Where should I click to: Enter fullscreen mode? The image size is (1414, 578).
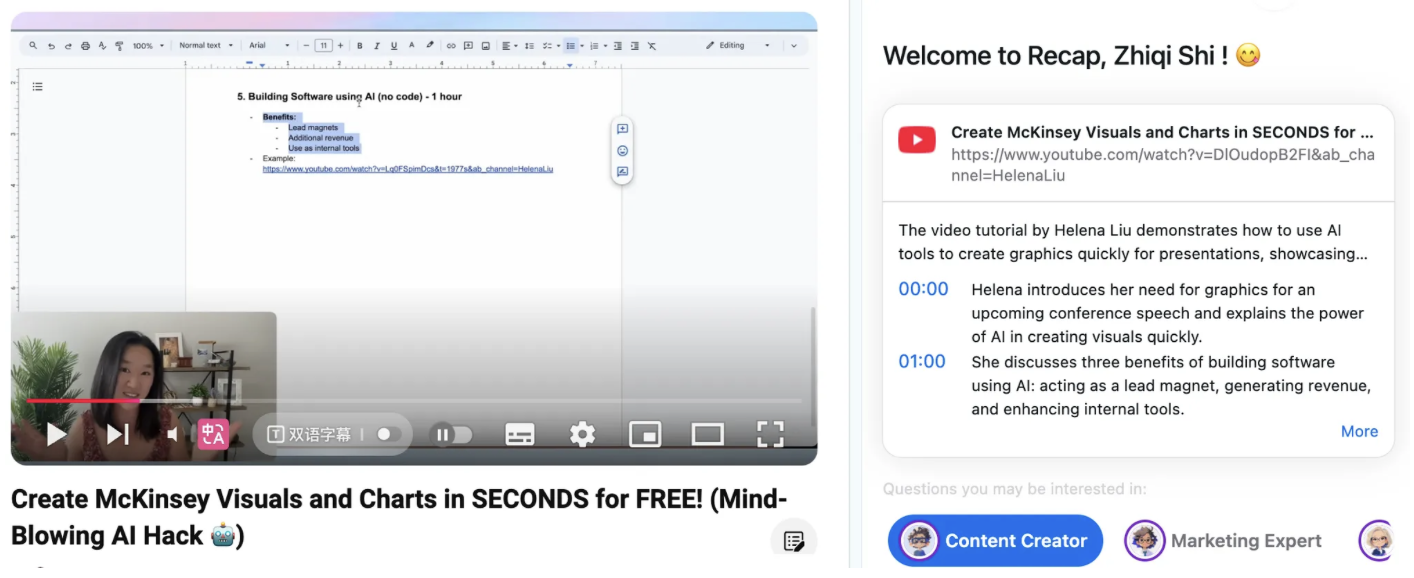pyautogui.click(x=769, y=434)
